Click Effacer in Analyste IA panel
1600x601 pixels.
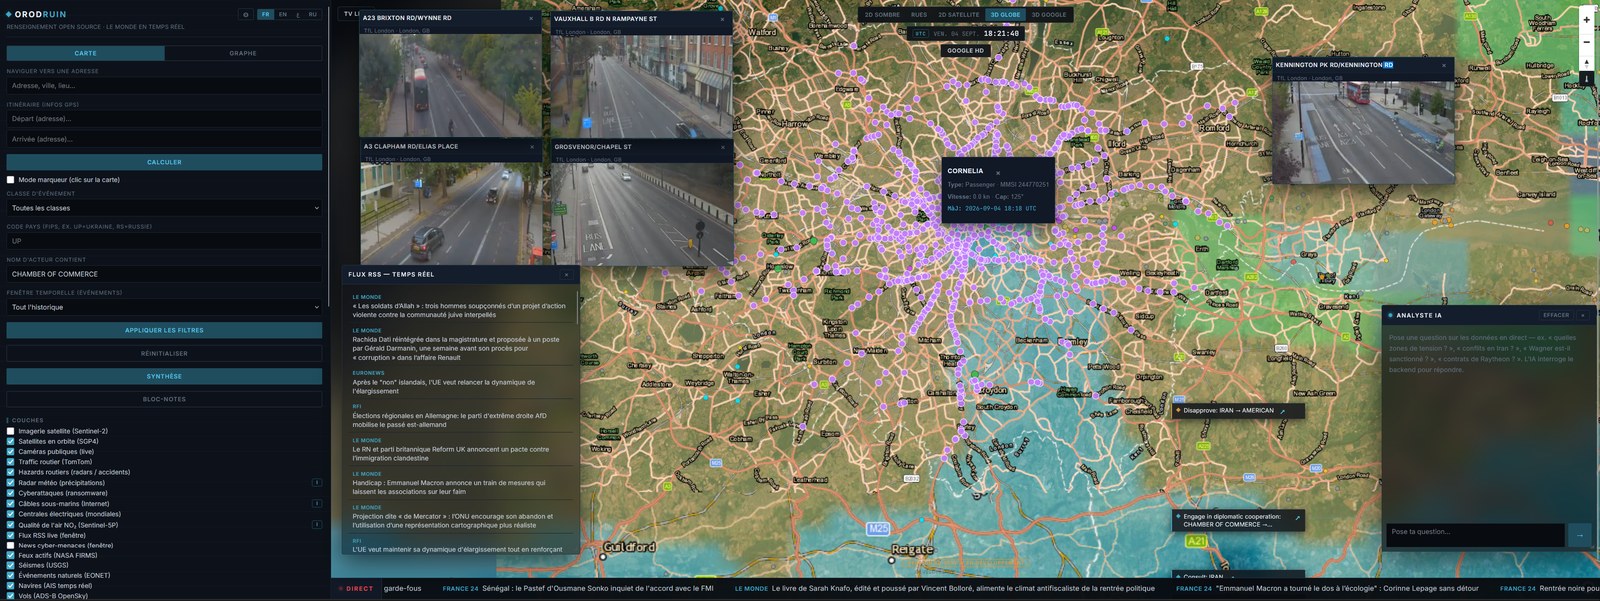tap(1556, 315)
